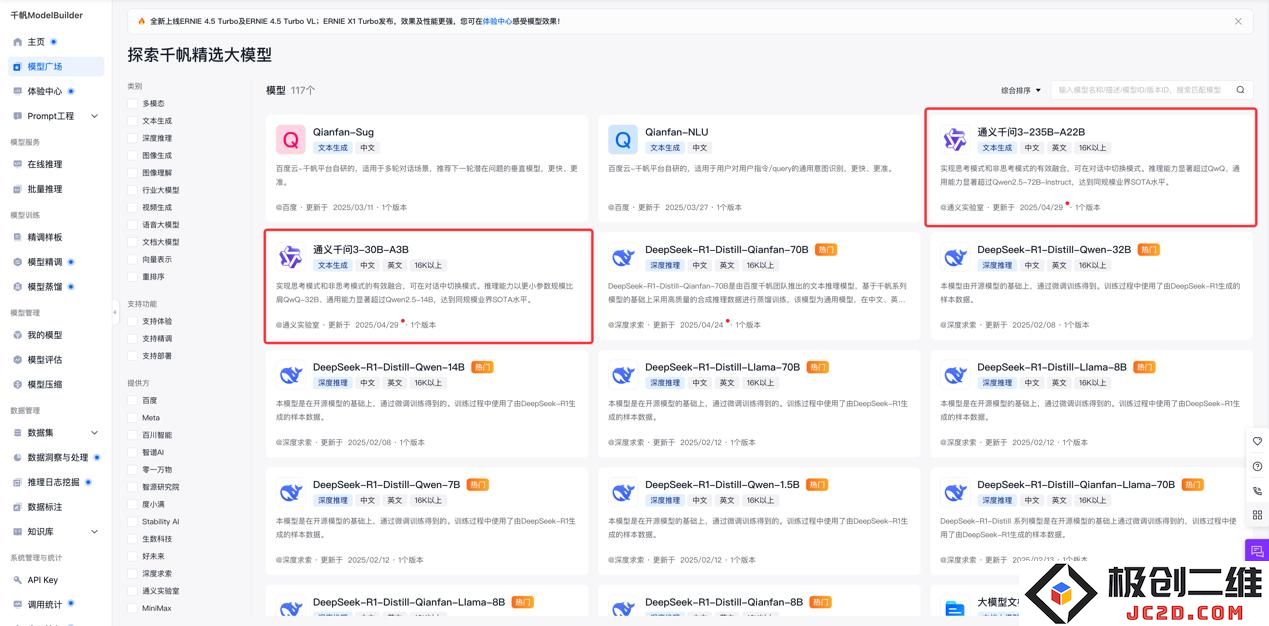The width and height of the screenshot is (1269, 626).
Task: Click 热门 badge on DeepSeek-R1-Distill-Qwen-32B
Action: pos(1149,250)
